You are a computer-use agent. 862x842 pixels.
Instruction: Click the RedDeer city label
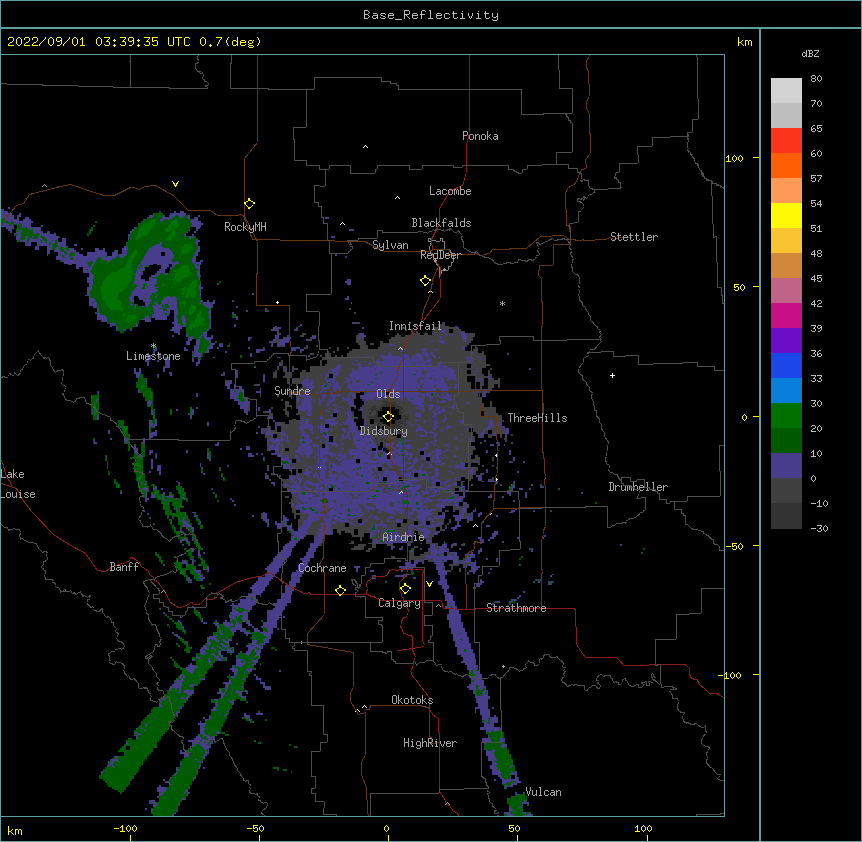pyautogui.click(x=440, y=255)
